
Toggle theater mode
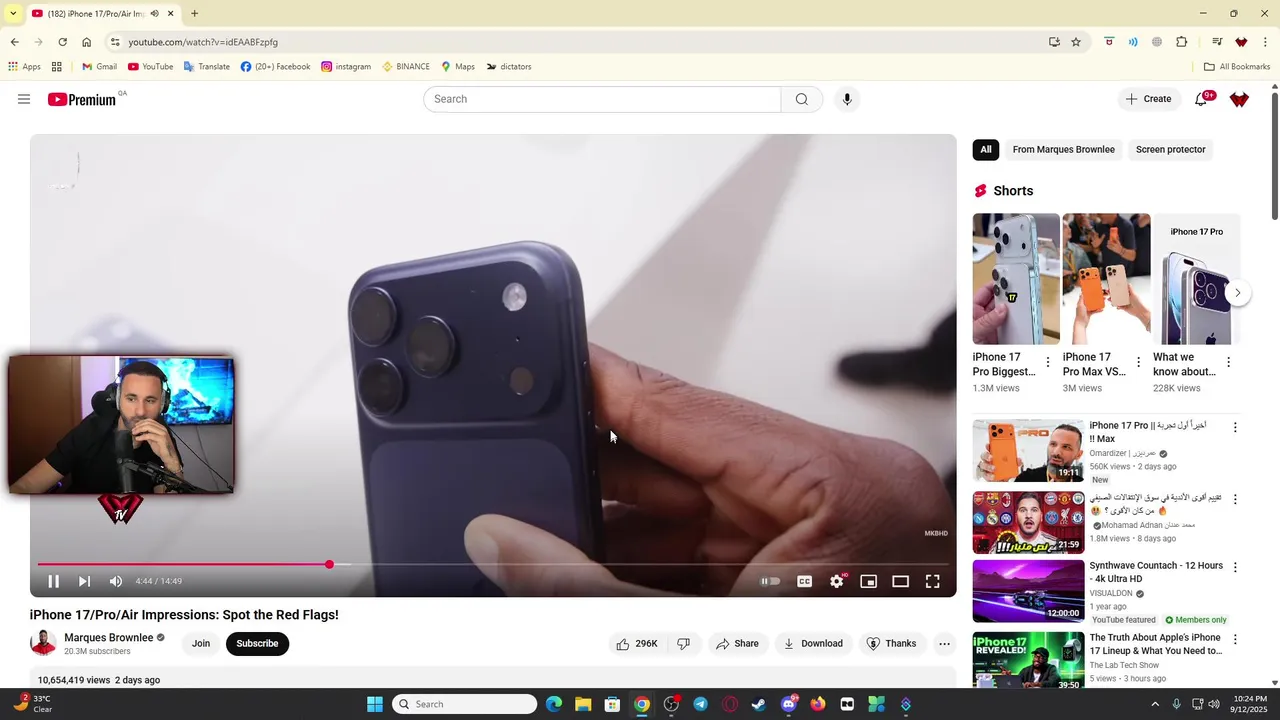coord(901,581)
